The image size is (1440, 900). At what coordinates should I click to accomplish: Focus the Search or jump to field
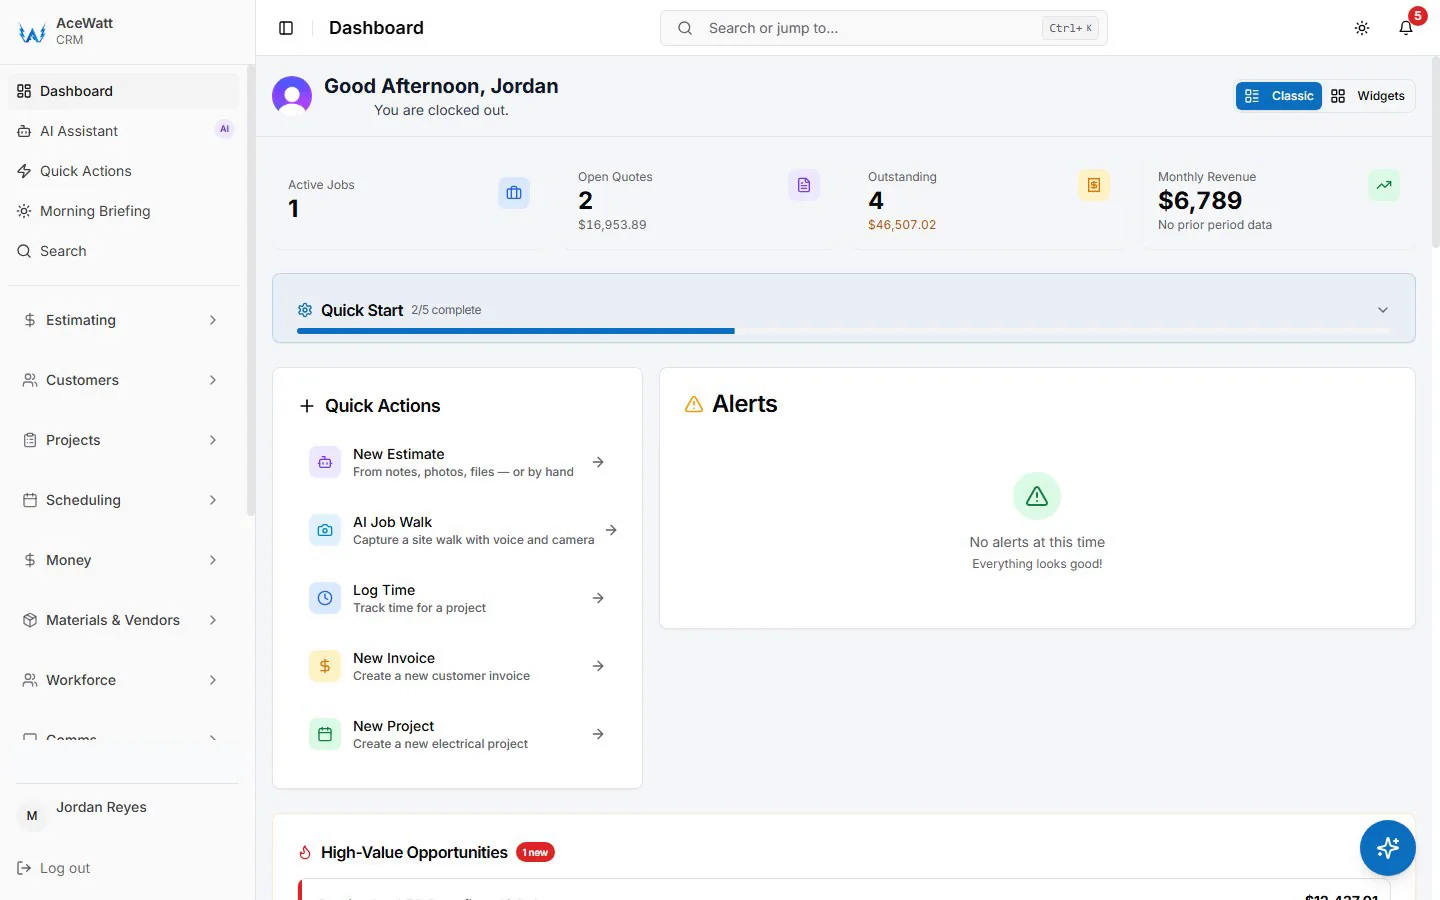[883, 28]
